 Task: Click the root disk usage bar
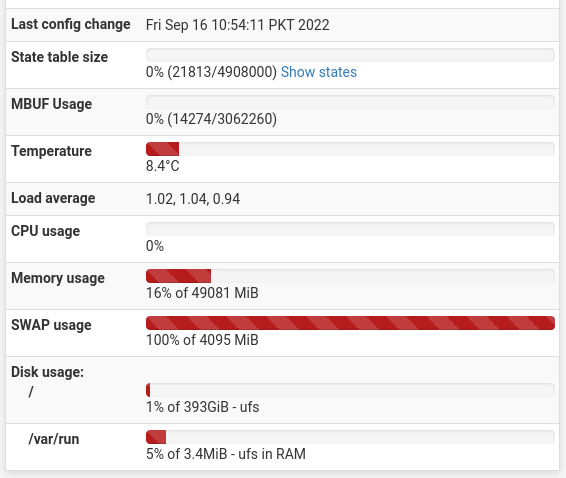click(350, 390)
